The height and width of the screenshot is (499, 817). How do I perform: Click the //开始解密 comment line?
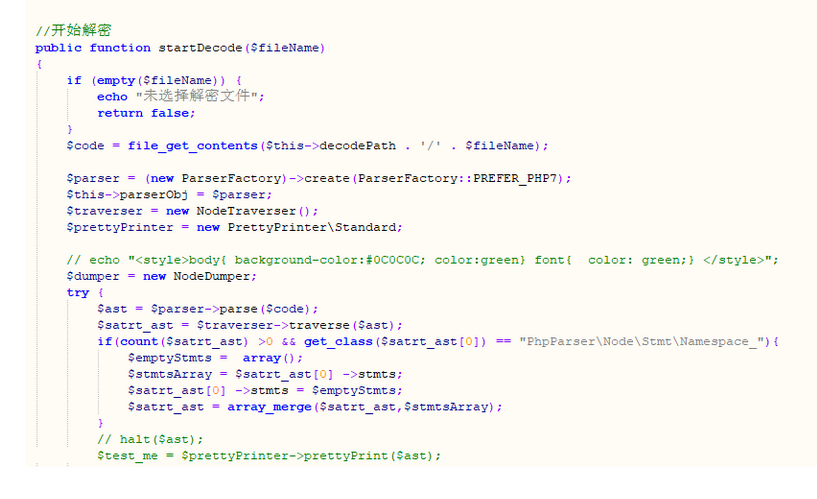click(x=73, y=31)
